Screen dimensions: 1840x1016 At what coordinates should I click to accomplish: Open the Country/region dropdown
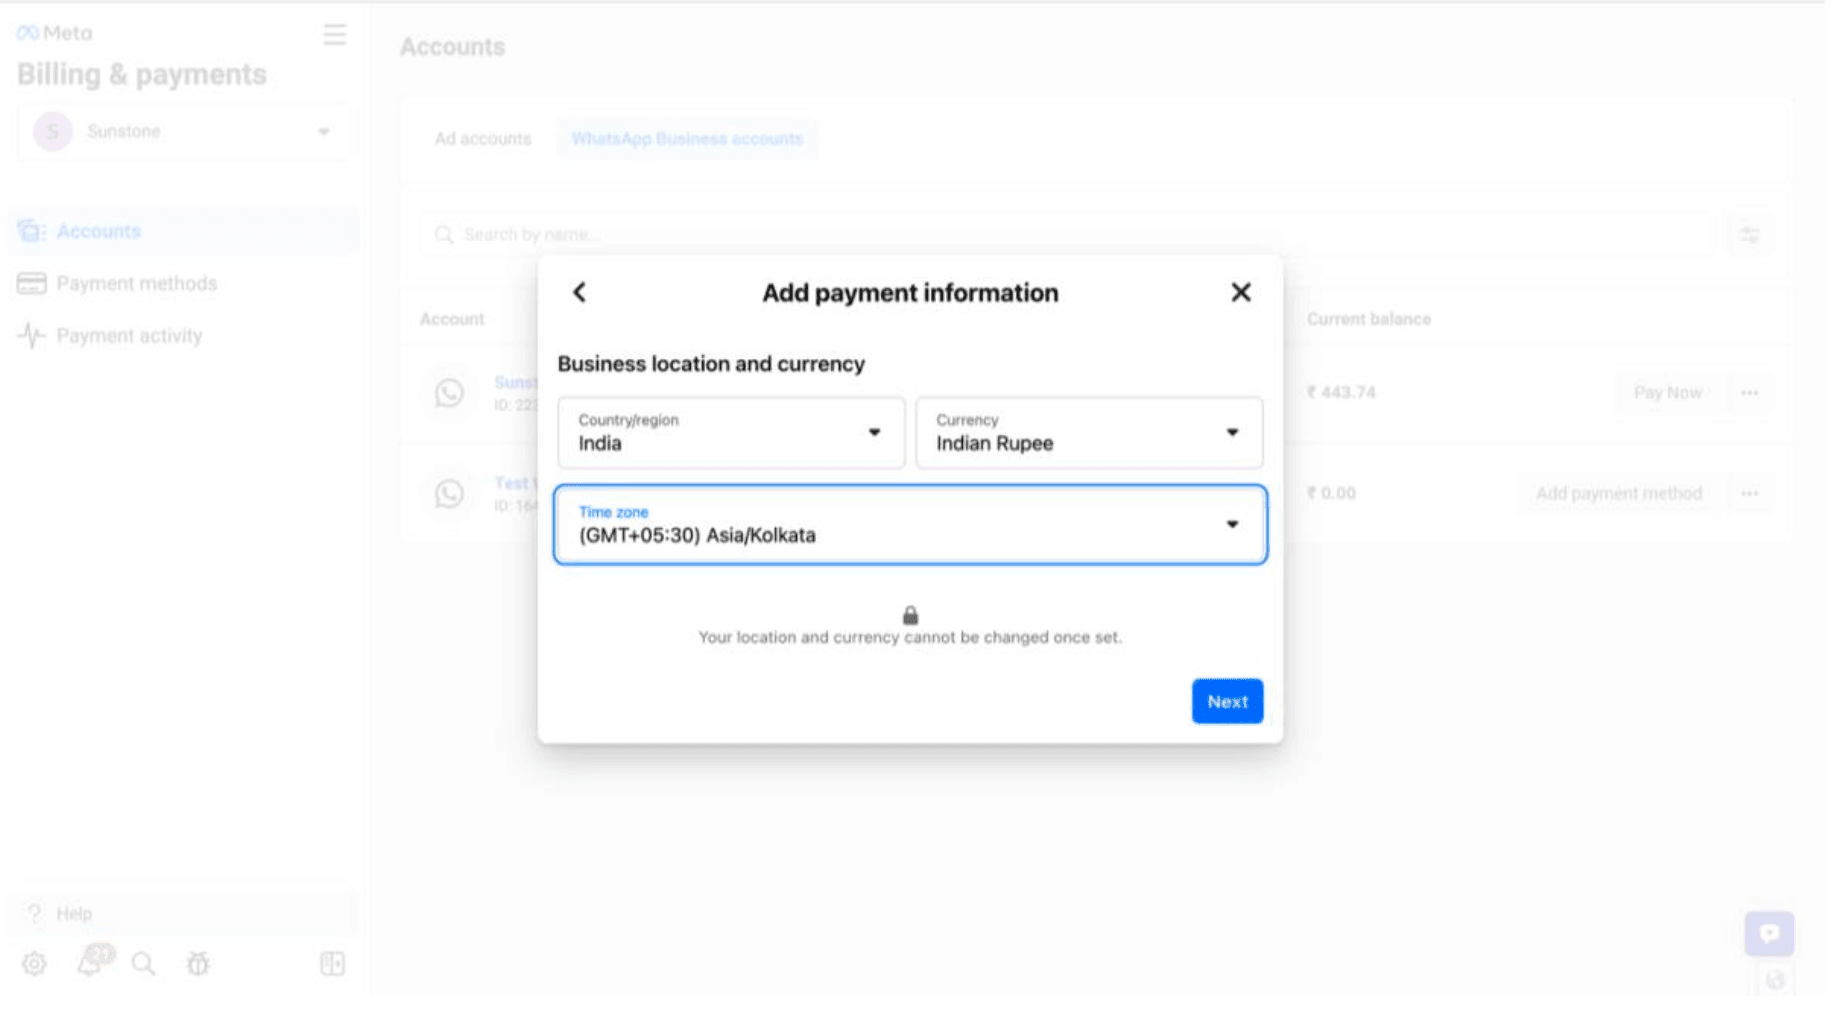[x=731, y=432]
